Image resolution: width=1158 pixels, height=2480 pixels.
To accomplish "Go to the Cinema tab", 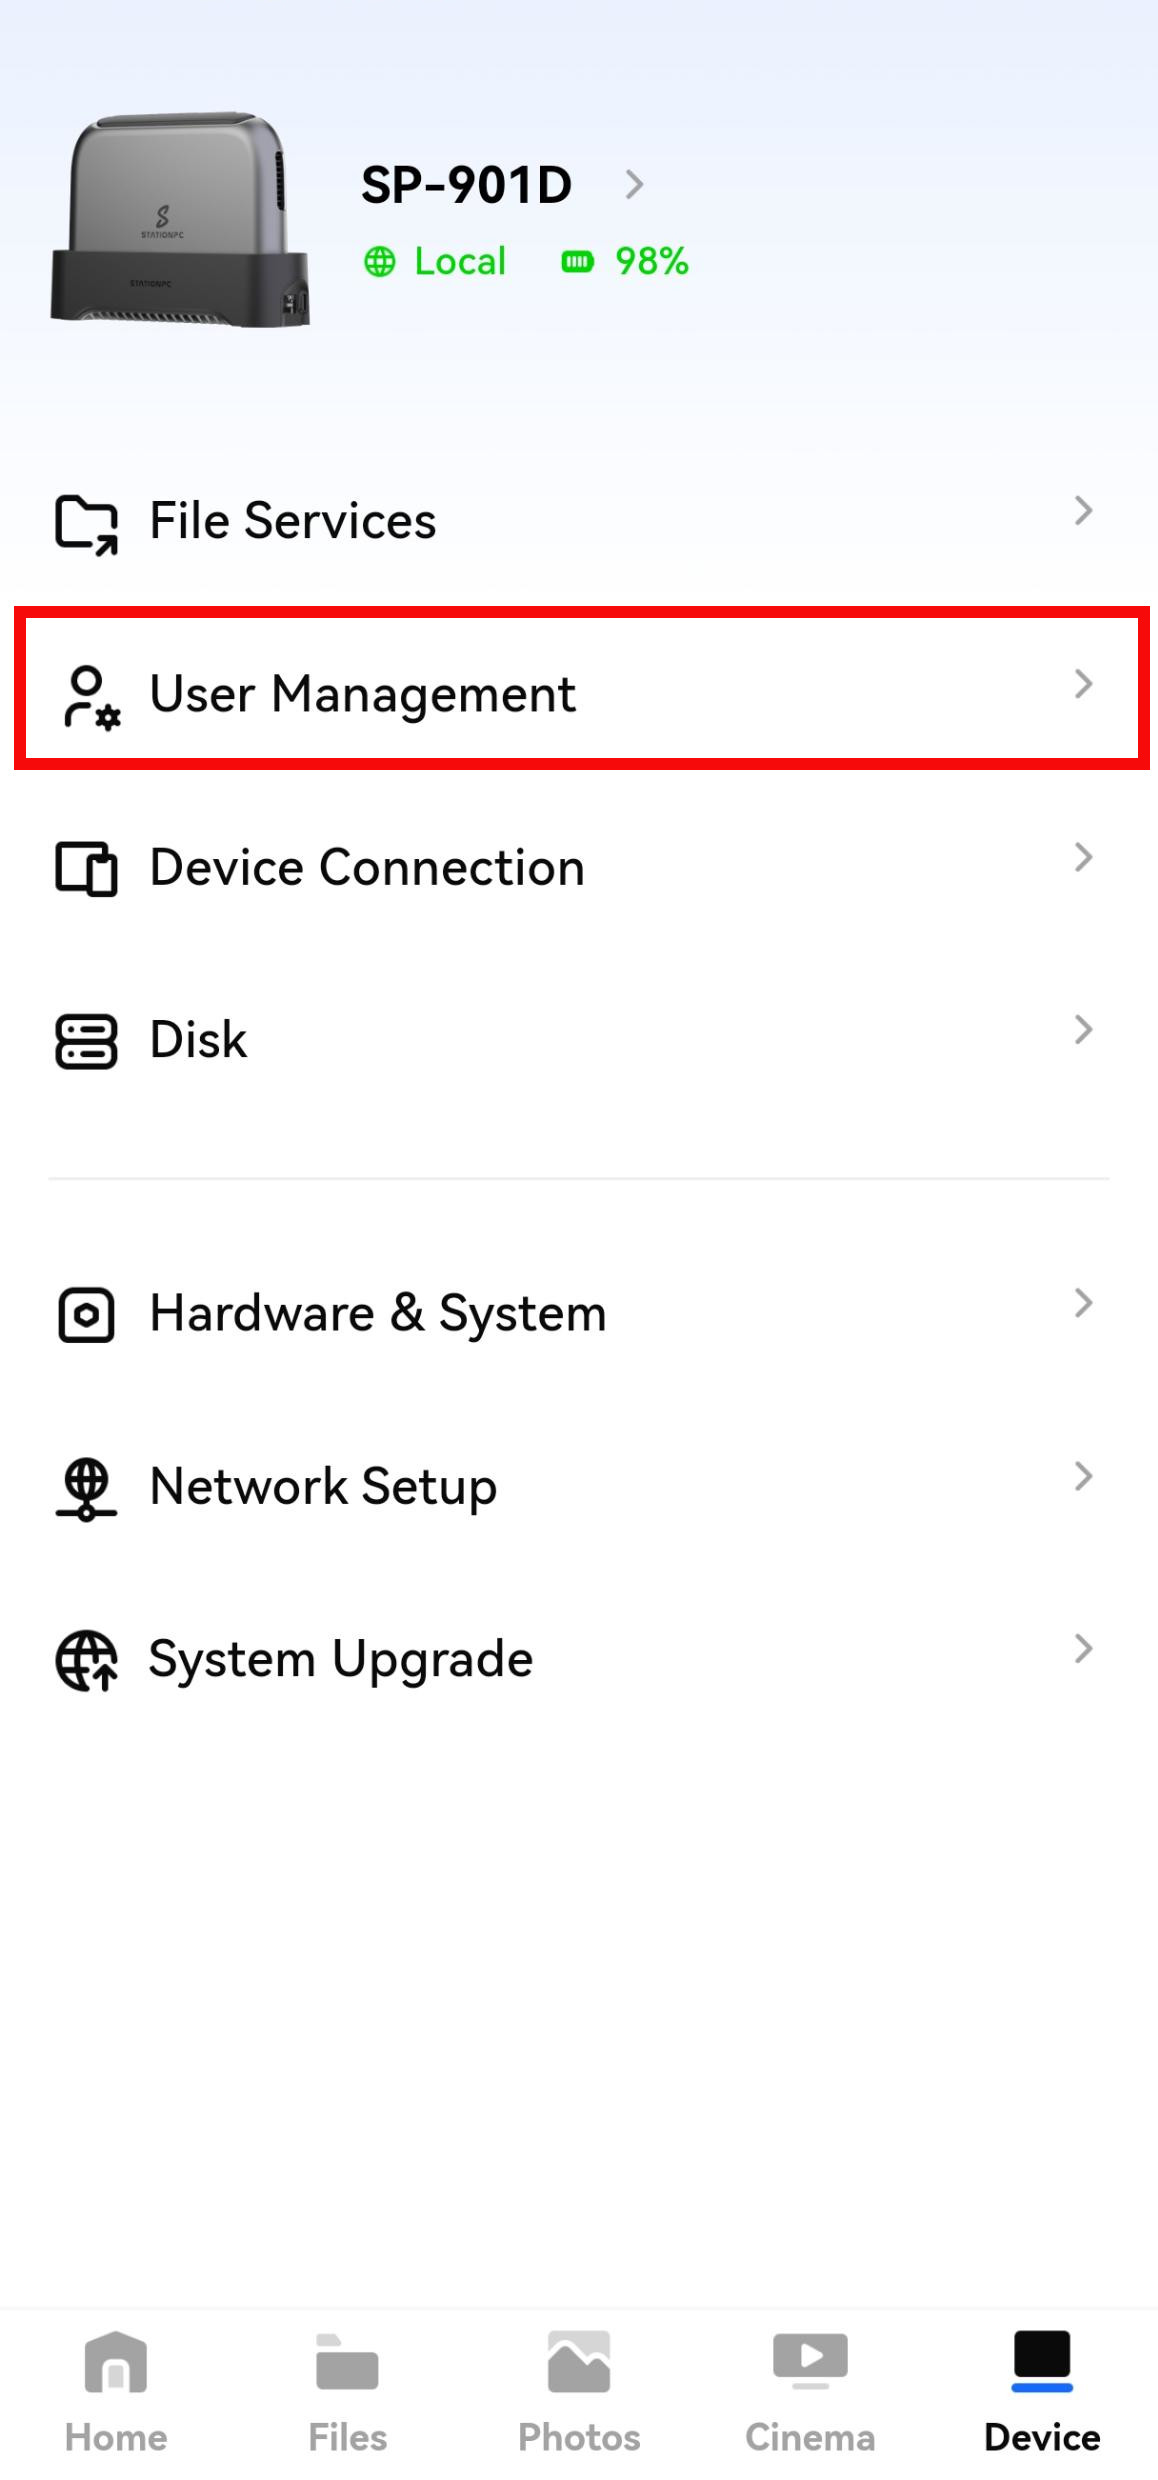I will 810,2392.
